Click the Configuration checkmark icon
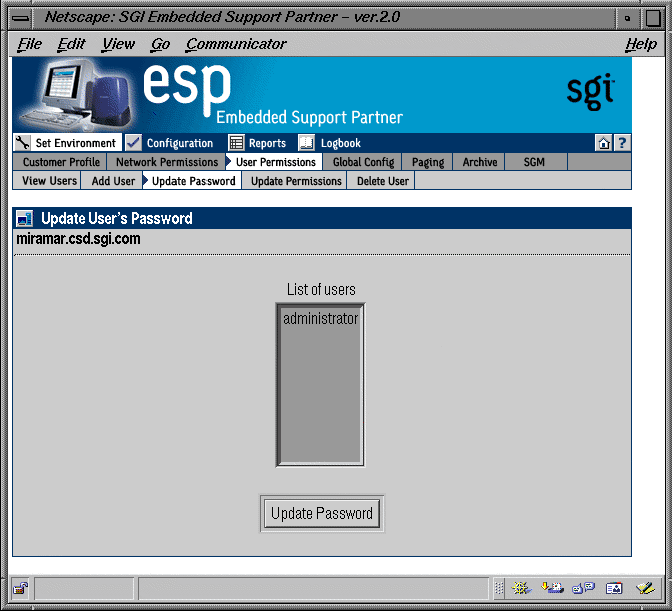The height and width of the screenshot is (611, 672). pos(134,142)
